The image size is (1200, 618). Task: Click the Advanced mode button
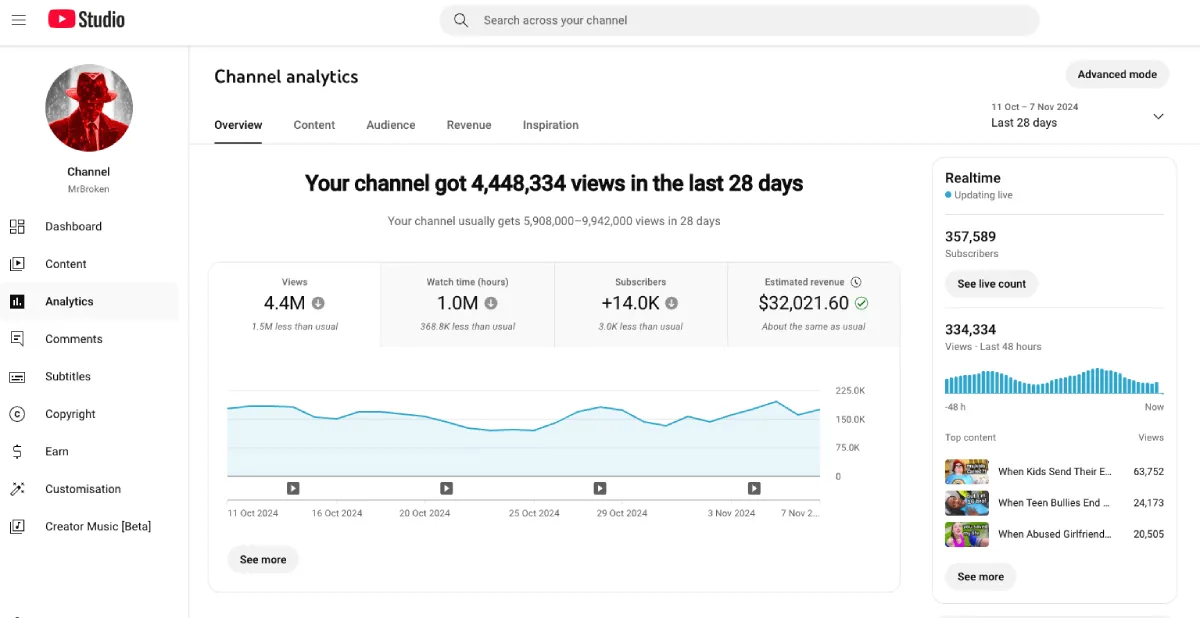pos(1117,74)
